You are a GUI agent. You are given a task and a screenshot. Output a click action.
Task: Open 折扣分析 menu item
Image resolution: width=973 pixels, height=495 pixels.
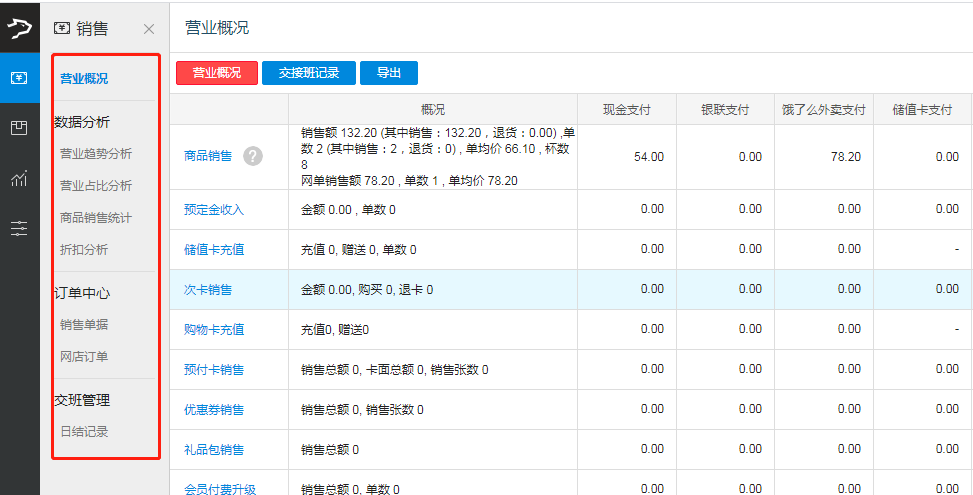(84, 249)
